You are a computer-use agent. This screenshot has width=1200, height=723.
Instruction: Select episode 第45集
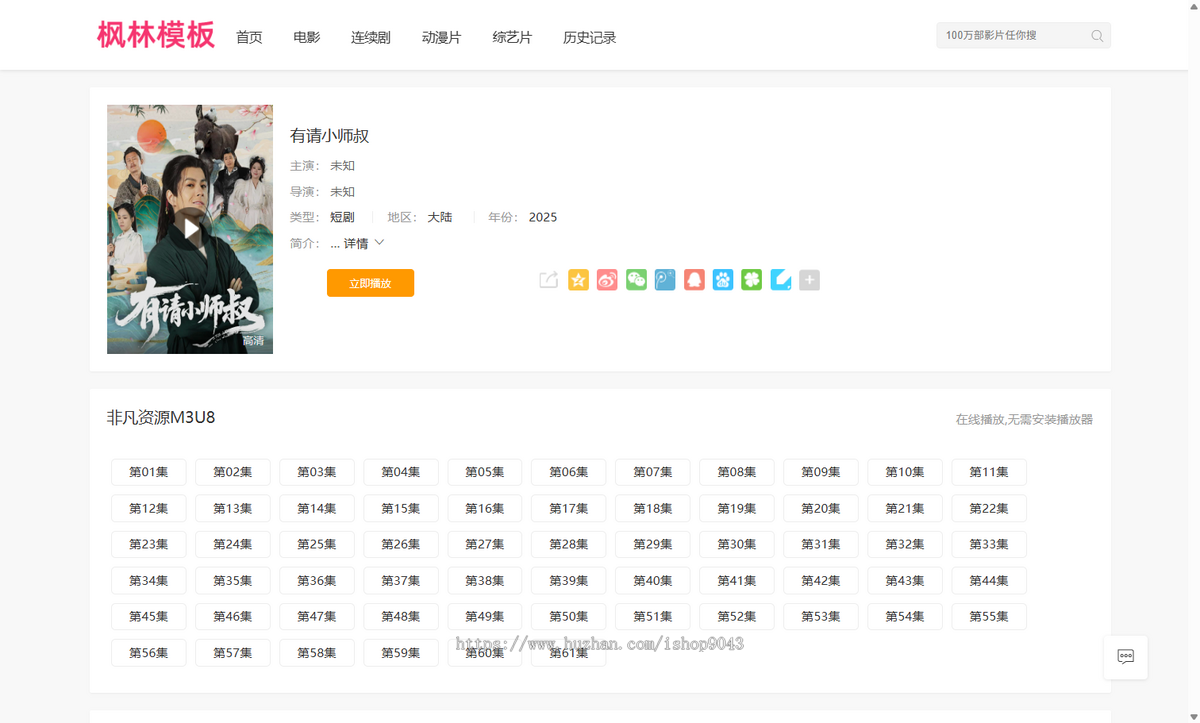149,616
